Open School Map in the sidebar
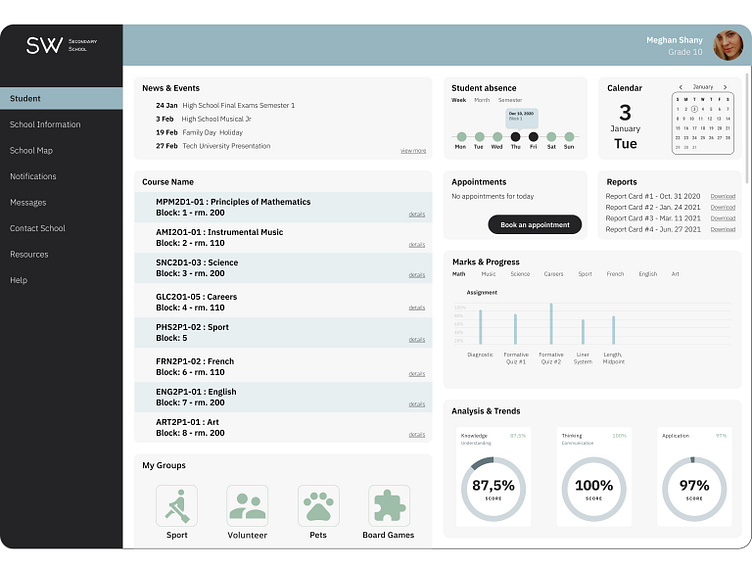The width and height of the screenshot is (752, 573). tap(31, 151)
